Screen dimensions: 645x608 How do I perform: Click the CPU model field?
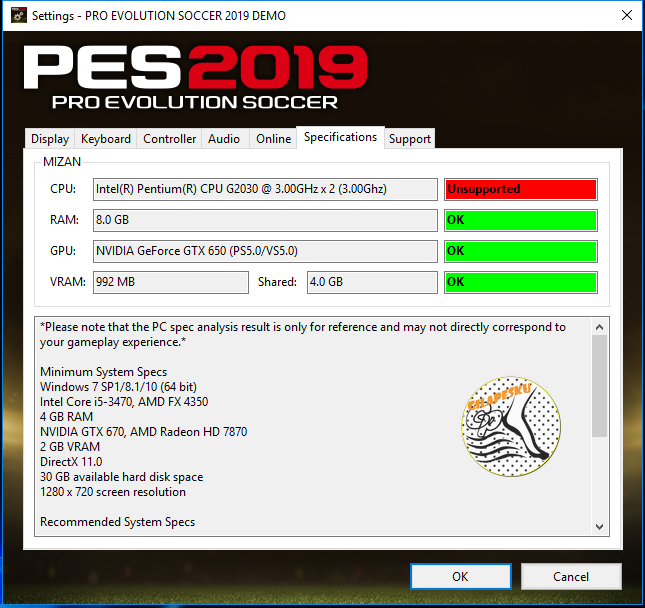(x=265, y=189)
